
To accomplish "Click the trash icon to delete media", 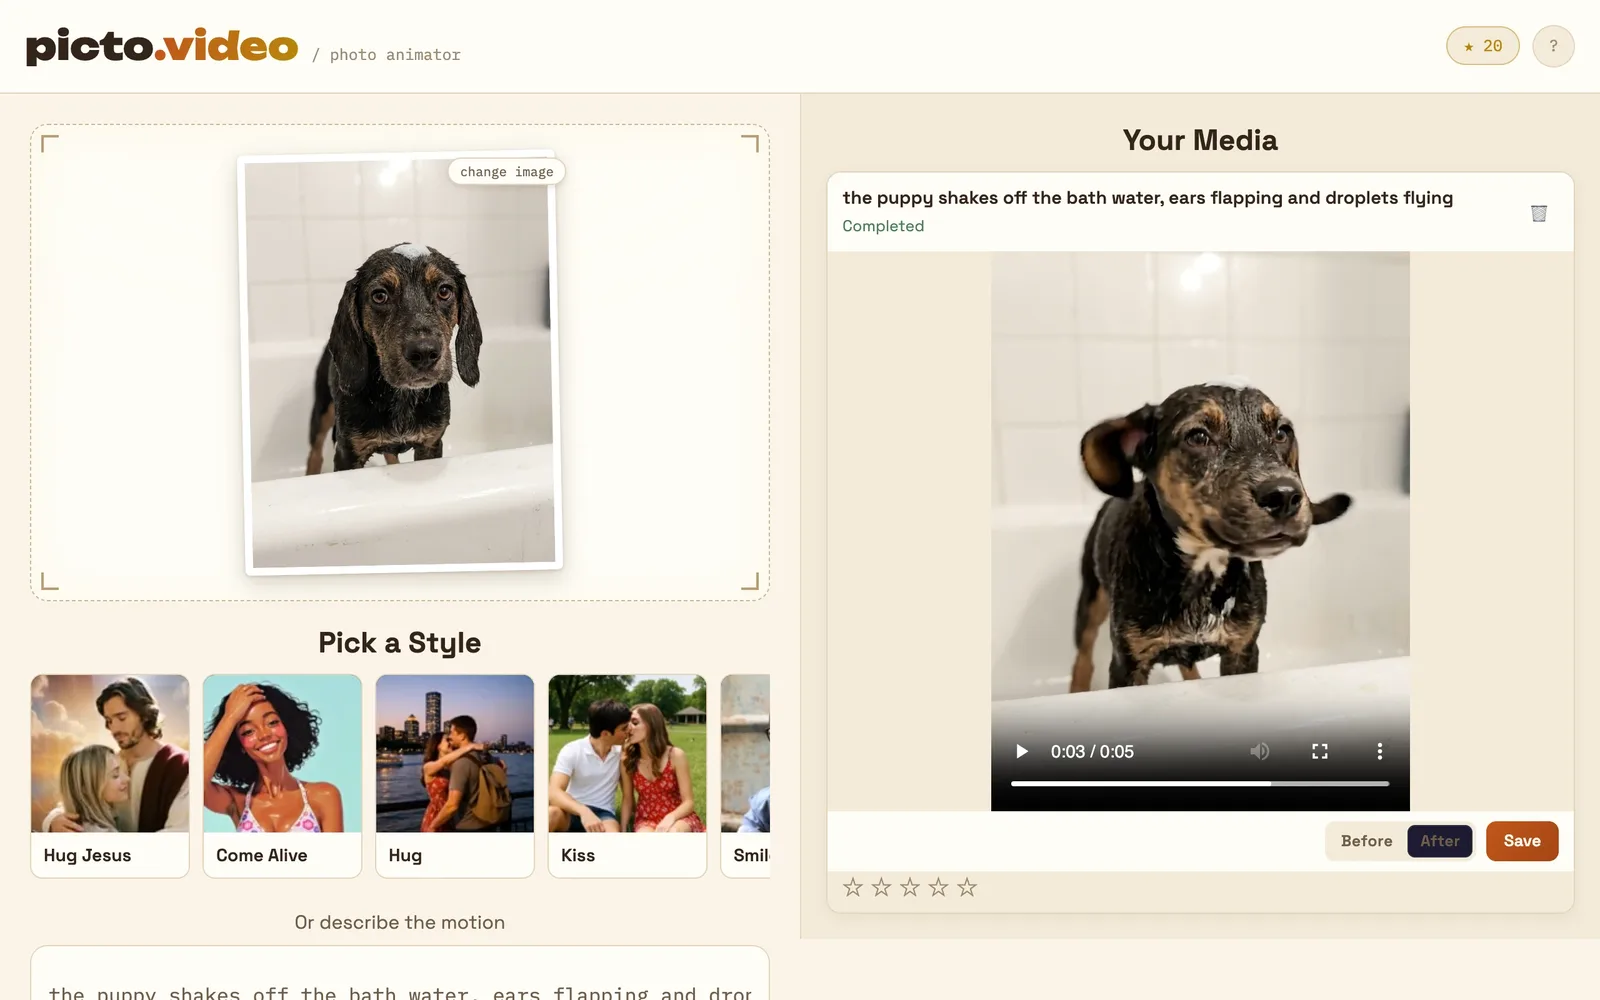I will pos(1539,213).
